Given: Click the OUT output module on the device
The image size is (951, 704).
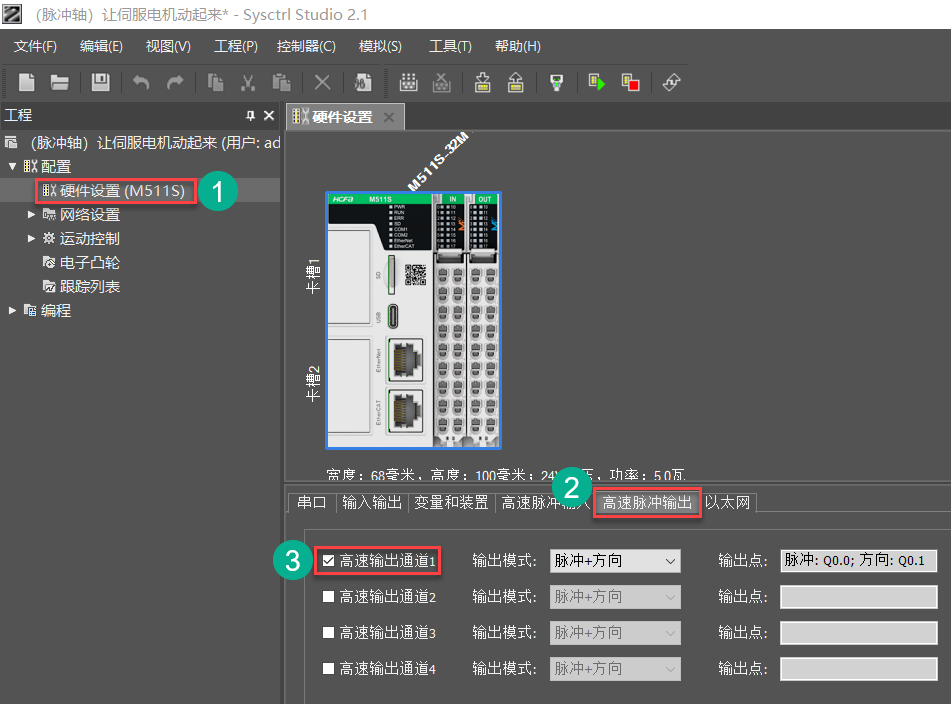Looking at the screenshot, I should pyautogui.click(x=483, y=320).
